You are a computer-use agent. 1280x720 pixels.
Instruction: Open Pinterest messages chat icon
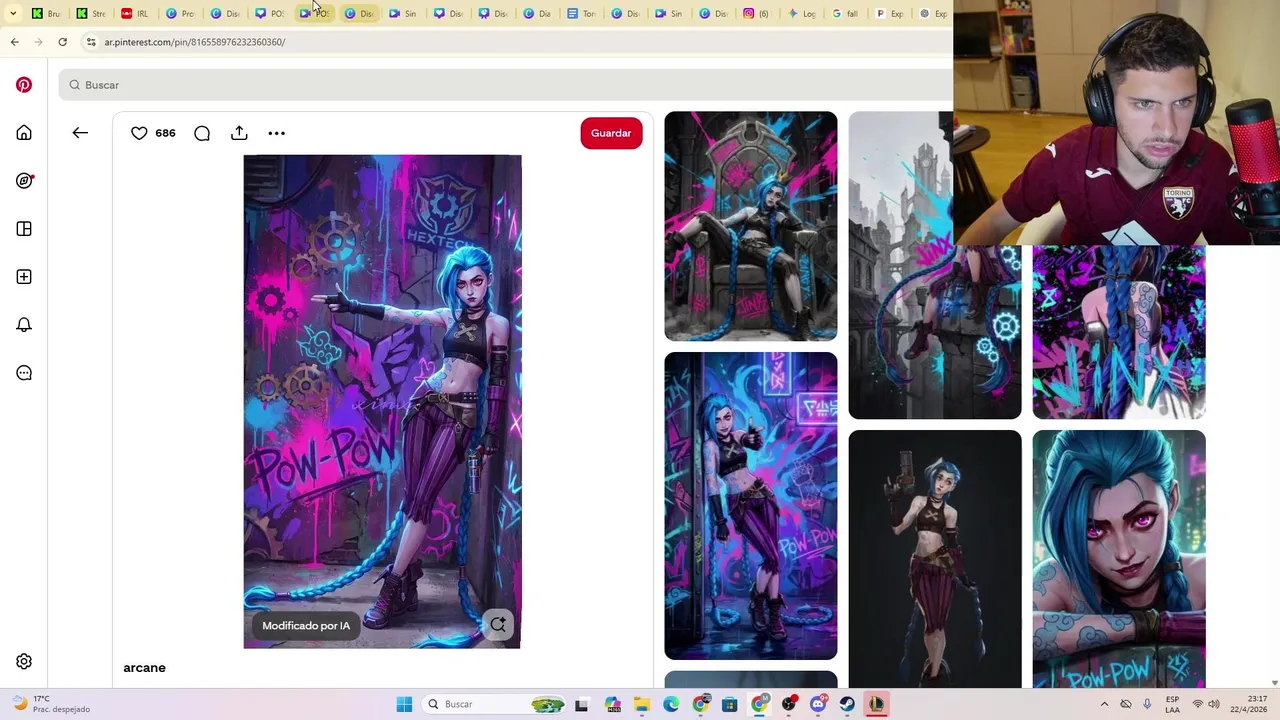(24, 373)
